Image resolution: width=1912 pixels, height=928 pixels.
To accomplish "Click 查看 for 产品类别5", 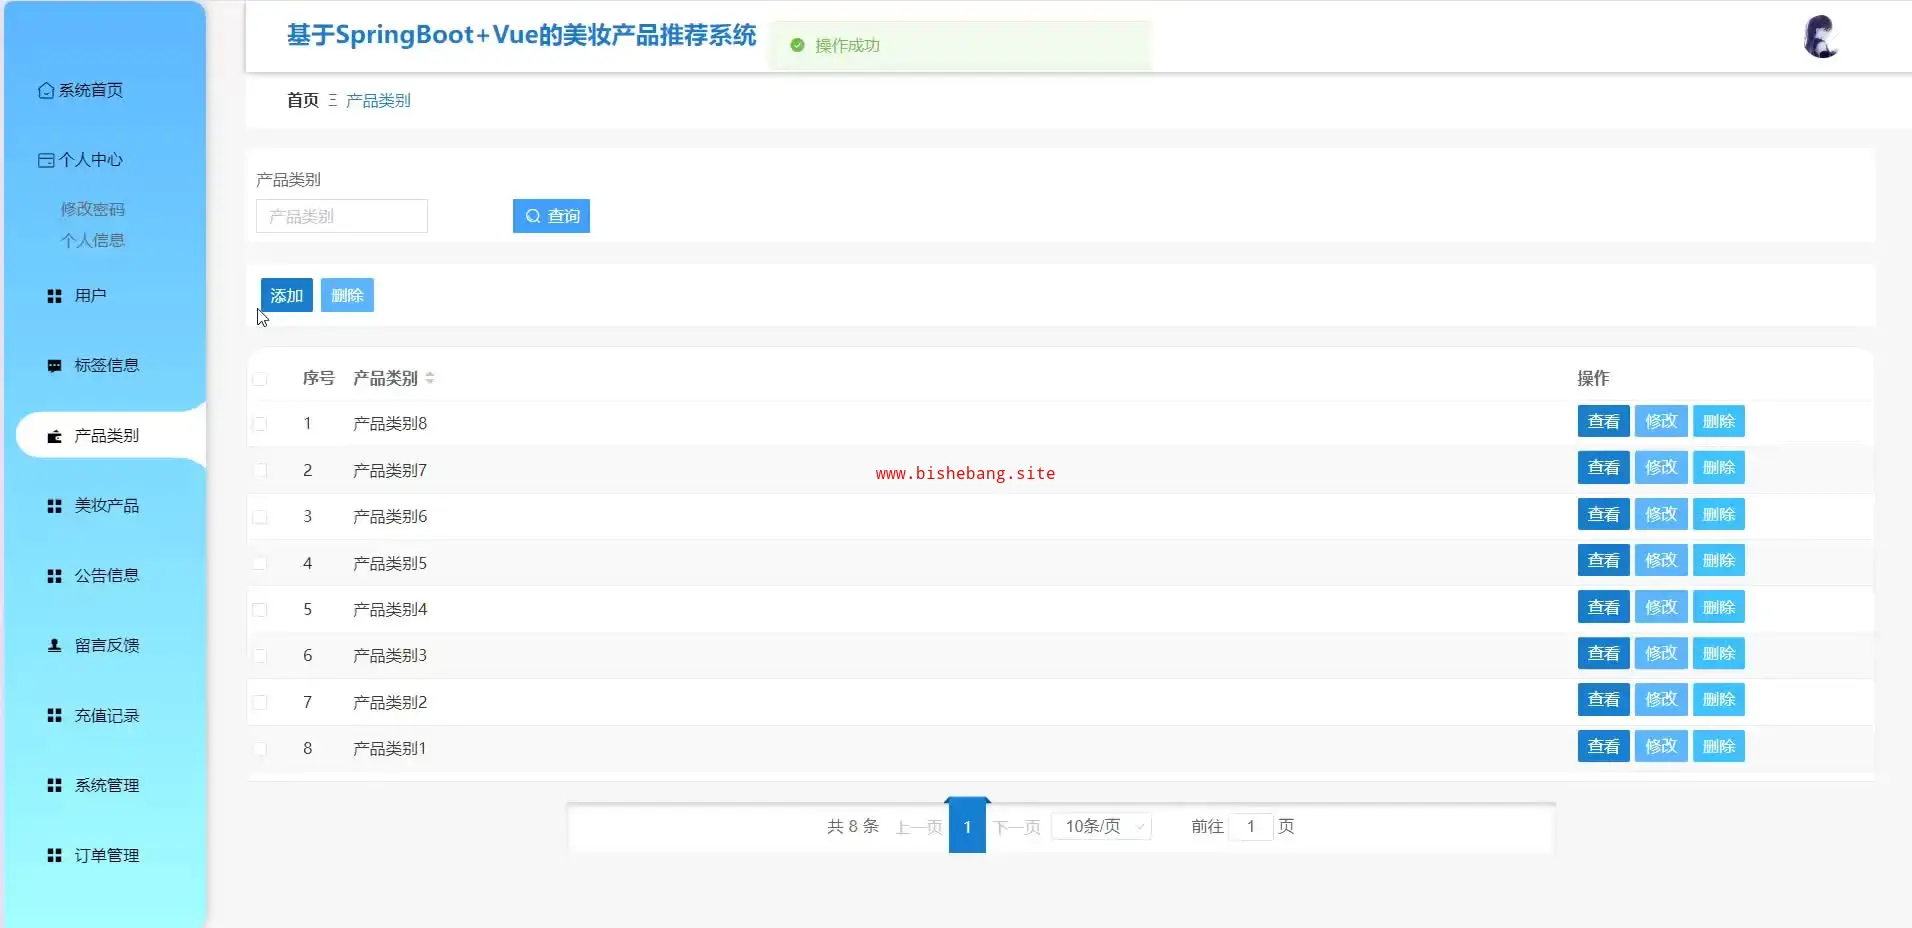I will pyautogui.click(x=1604, y=560).
